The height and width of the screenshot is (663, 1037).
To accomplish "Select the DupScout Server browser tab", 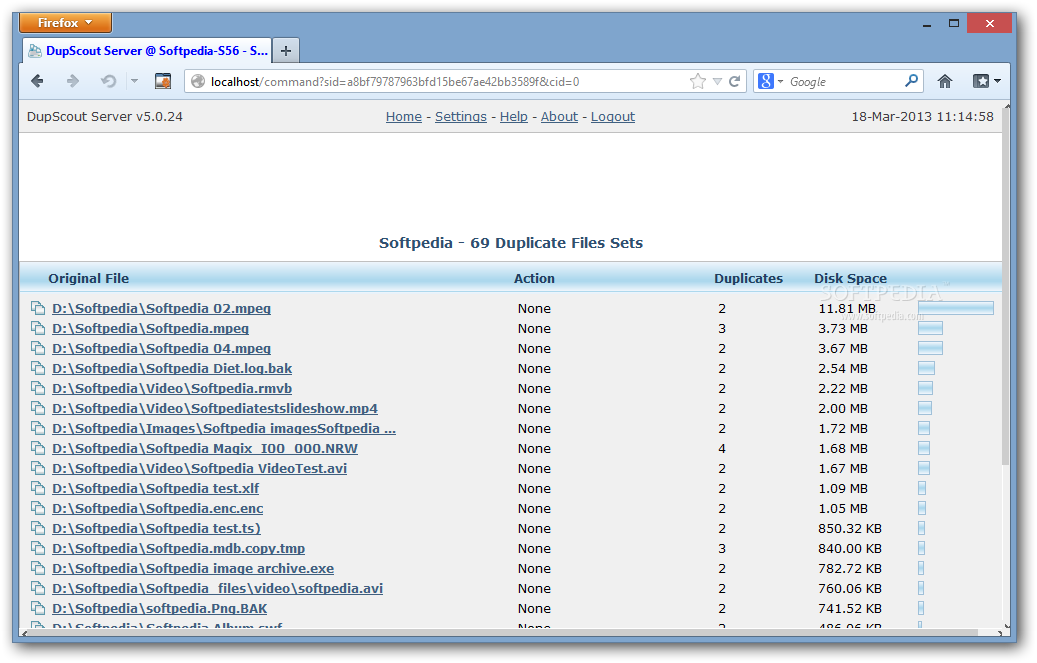I will (148, 50).
